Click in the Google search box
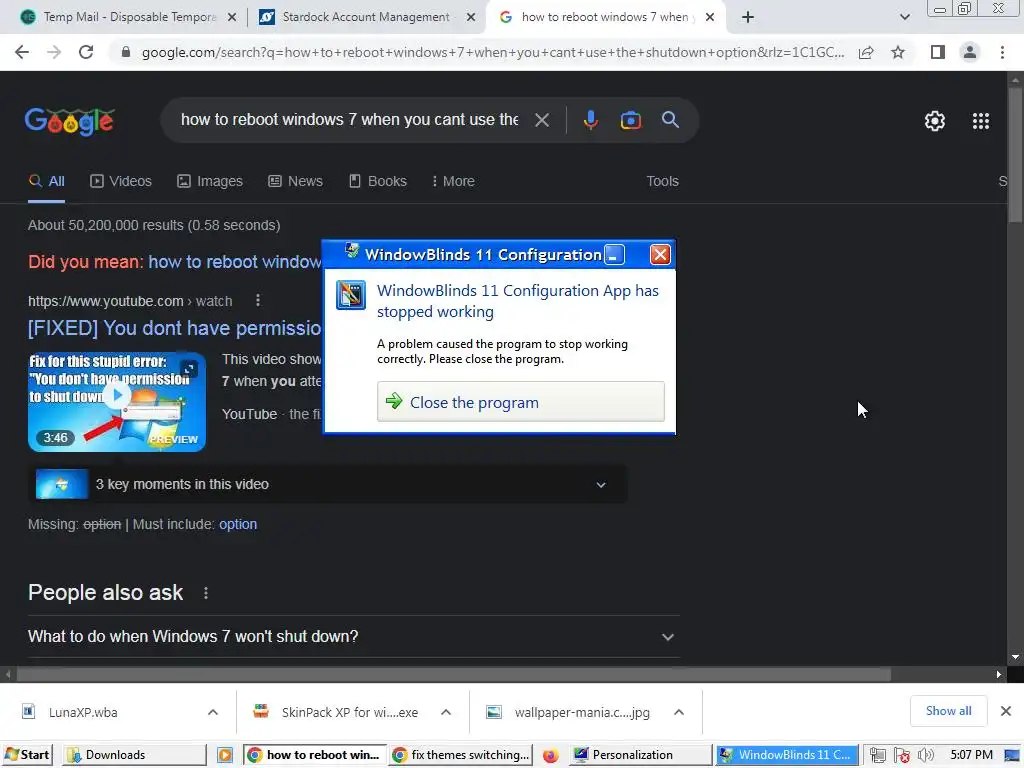Viewport: 1024px width, 768px height. (x=349, y=120)
